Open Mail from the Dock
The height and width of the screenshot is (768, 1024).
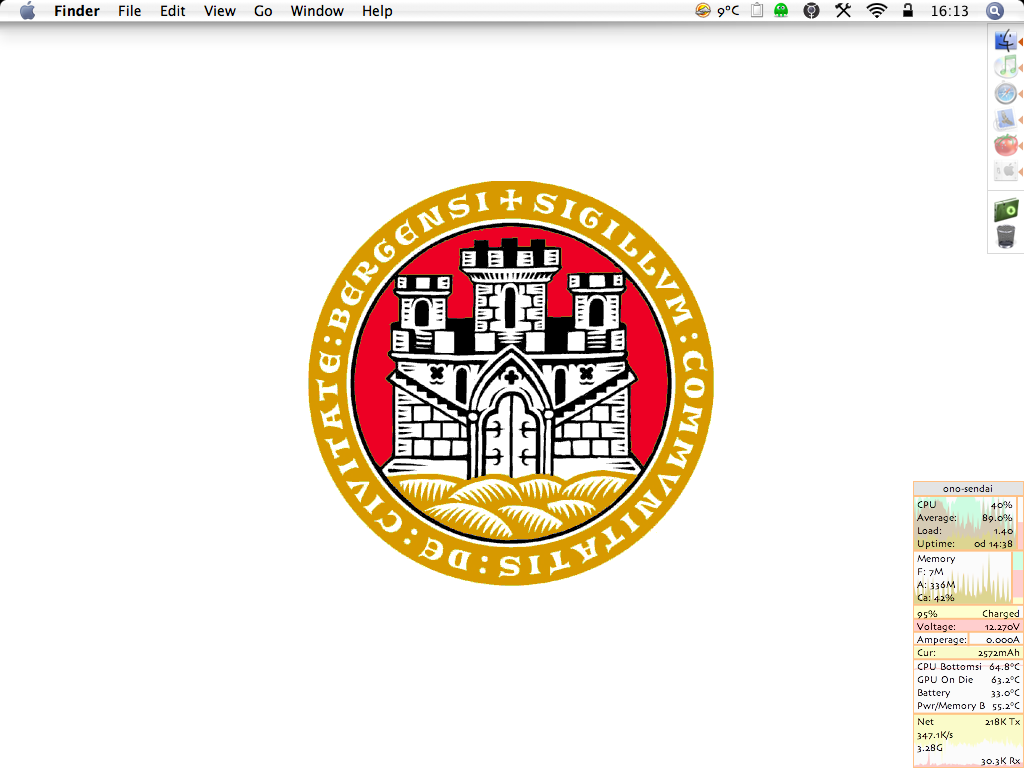(1006, 120)
